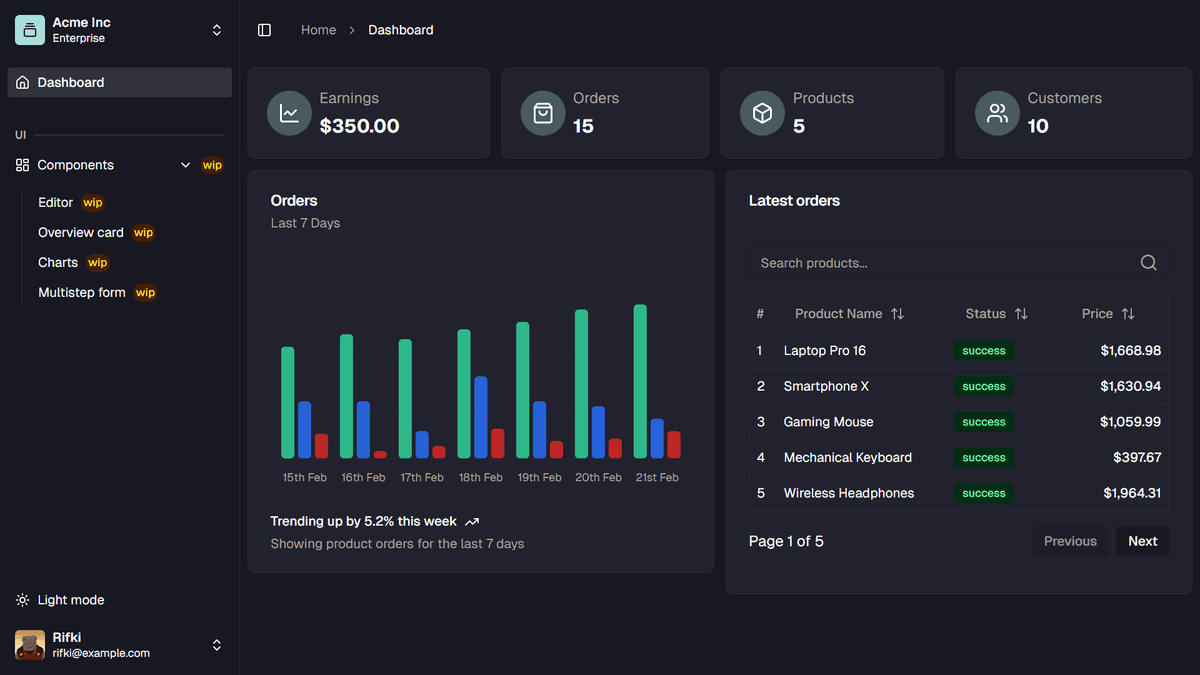Collapse the Components section chevron
This screenshot has height=675, width=1200.
pos(185,165)
